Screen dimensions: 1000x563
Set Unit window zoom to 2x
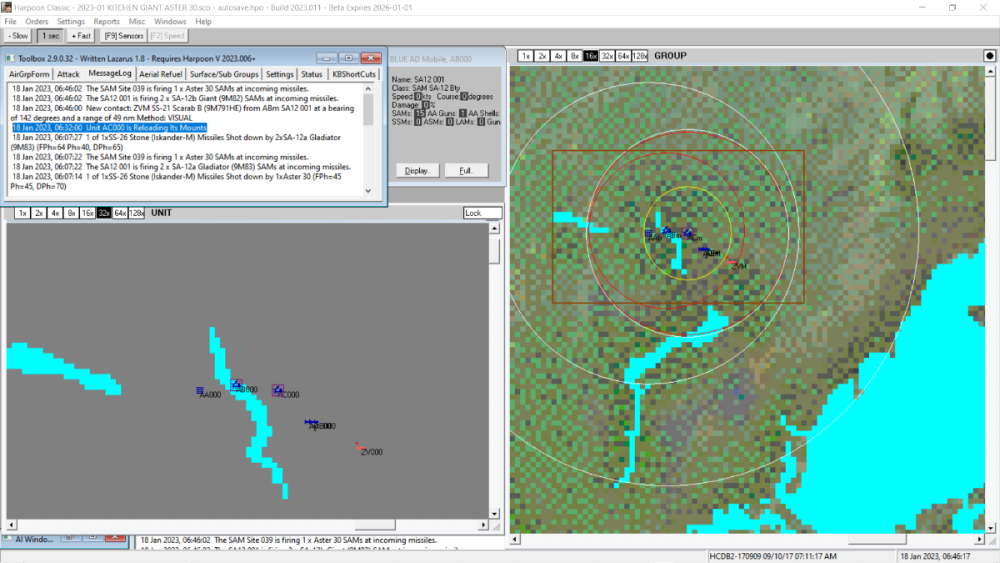tap(39, 213)
